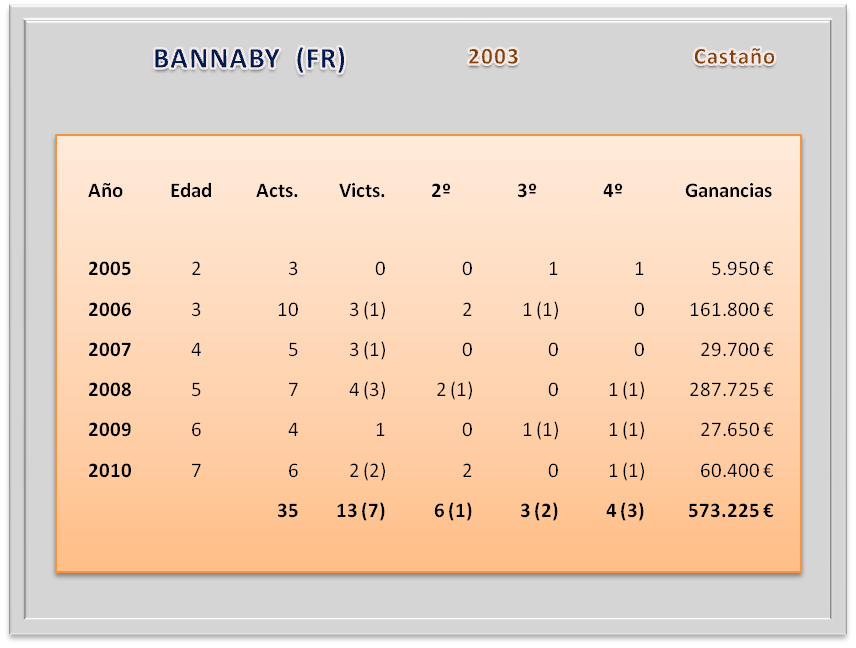Click the total victories 13 (7)
The width and height of the screenshot is (856, 648).
click(x=361, y=510)
